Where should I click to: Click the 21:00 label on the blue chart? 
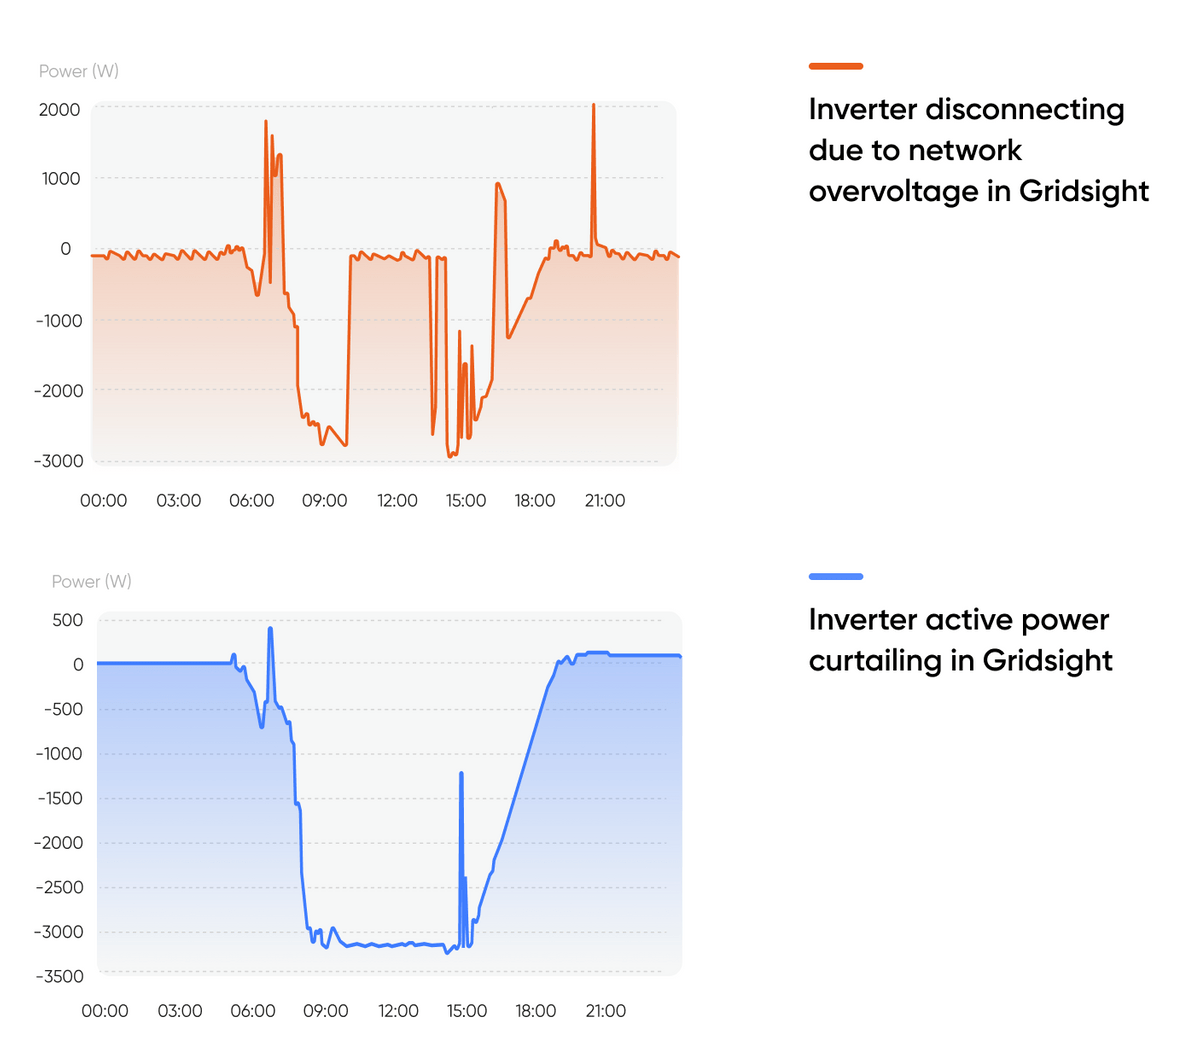coord(606,1010)
